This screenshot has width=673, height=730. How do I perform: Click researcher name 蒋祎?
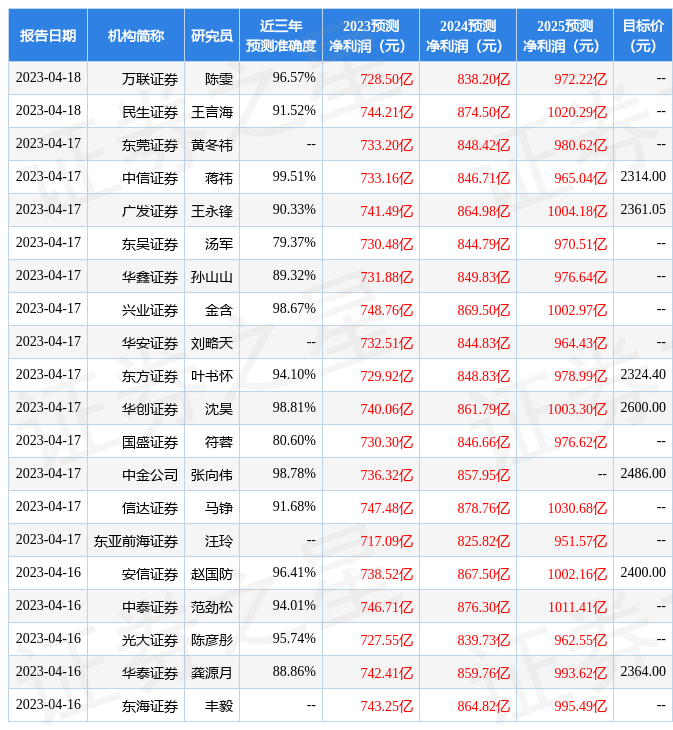coord(219,178)
